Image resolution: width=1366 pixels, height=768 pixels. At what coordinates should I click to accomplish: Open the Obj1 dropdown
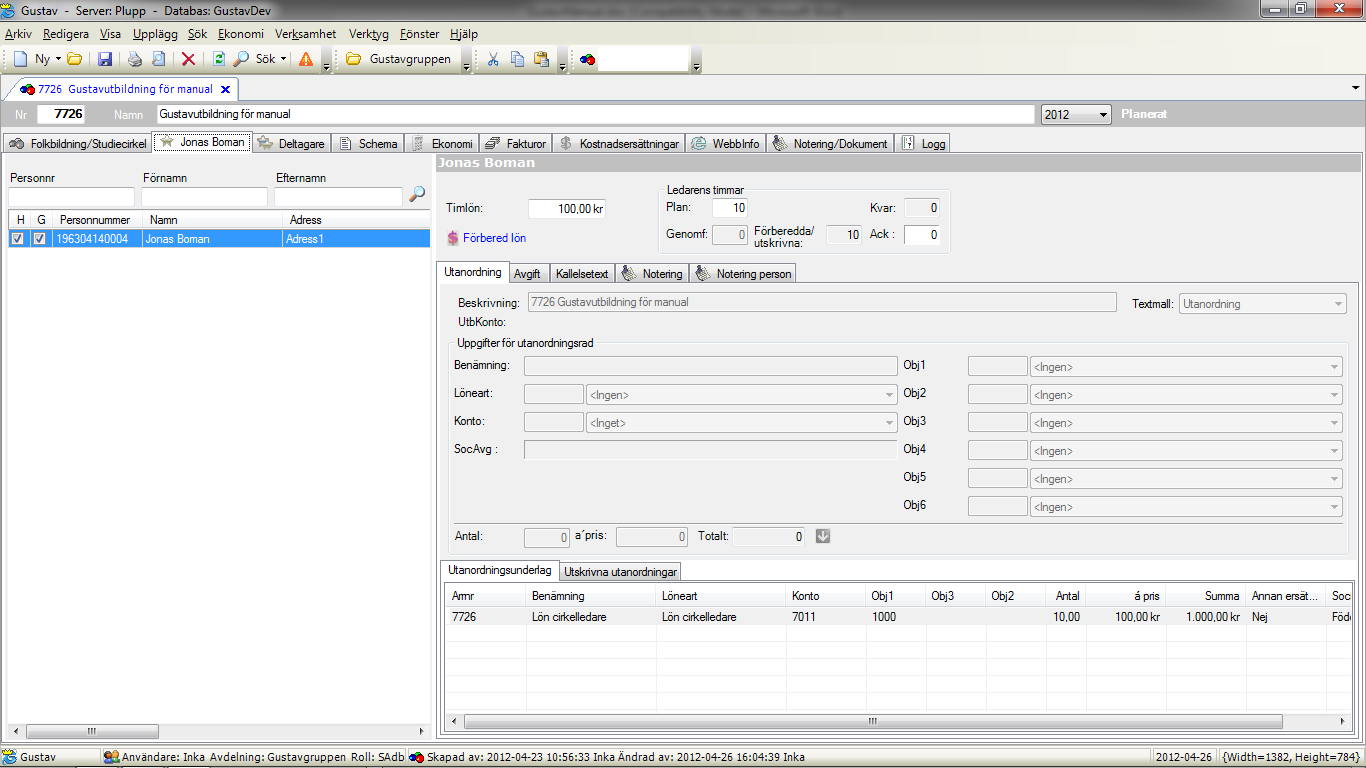coord(1186,367)
